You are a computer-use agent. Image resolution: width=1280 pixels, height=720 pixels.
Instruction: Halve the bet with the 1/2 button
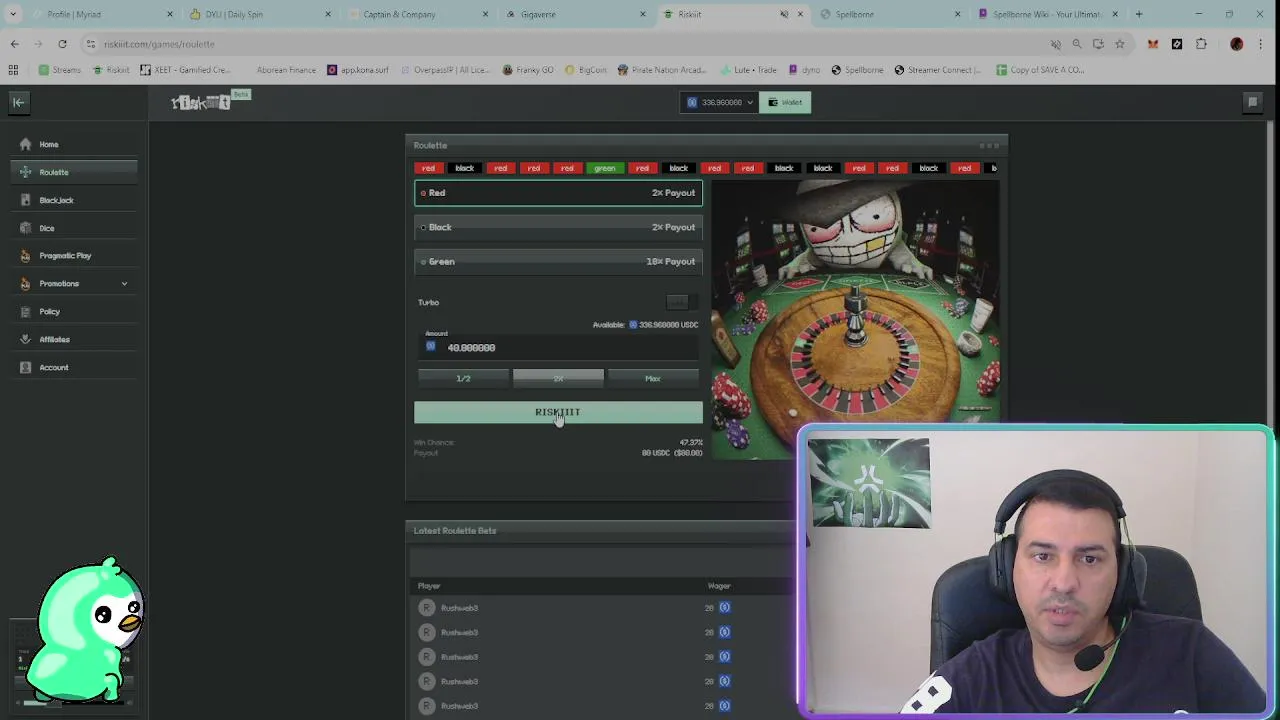click(x=463, y=378)
